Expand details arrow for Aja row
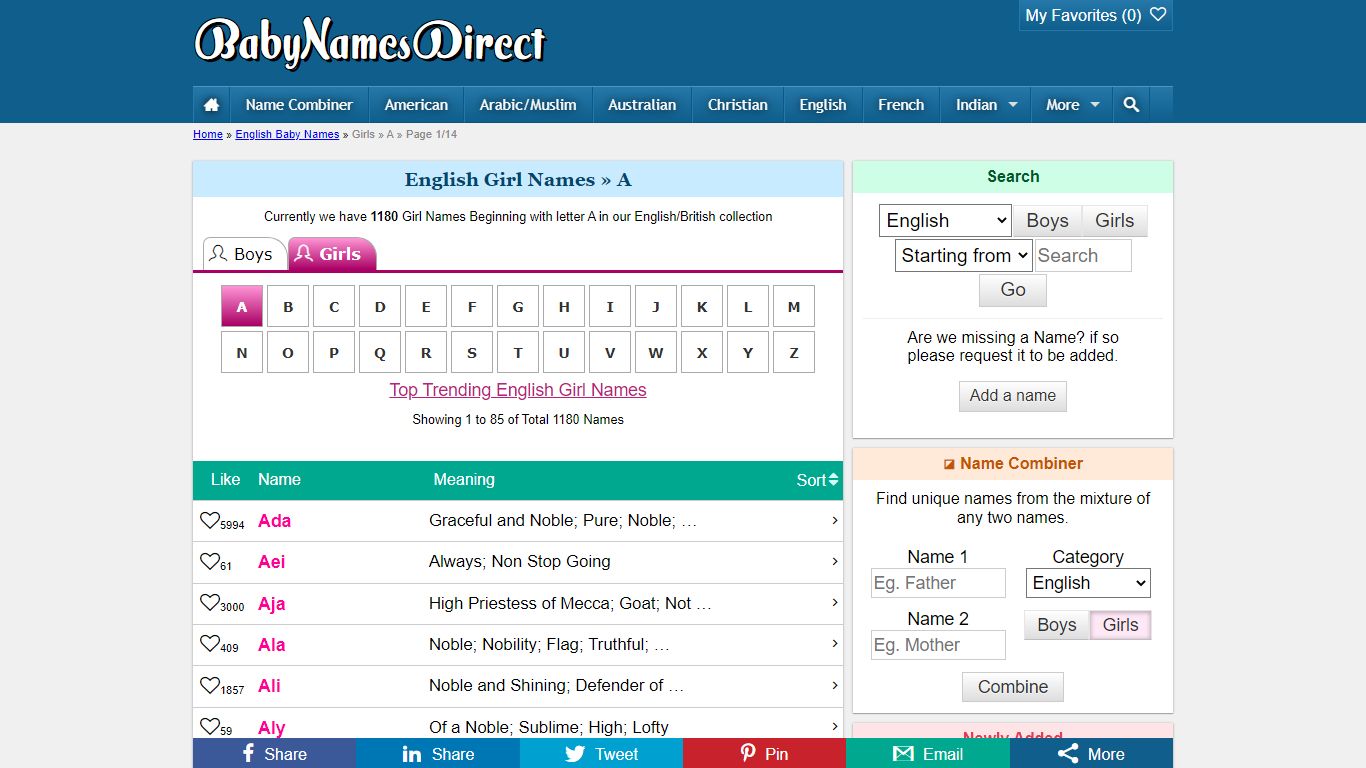The image size is (1366, 768). pyautogui.click(x=834, y=602)
